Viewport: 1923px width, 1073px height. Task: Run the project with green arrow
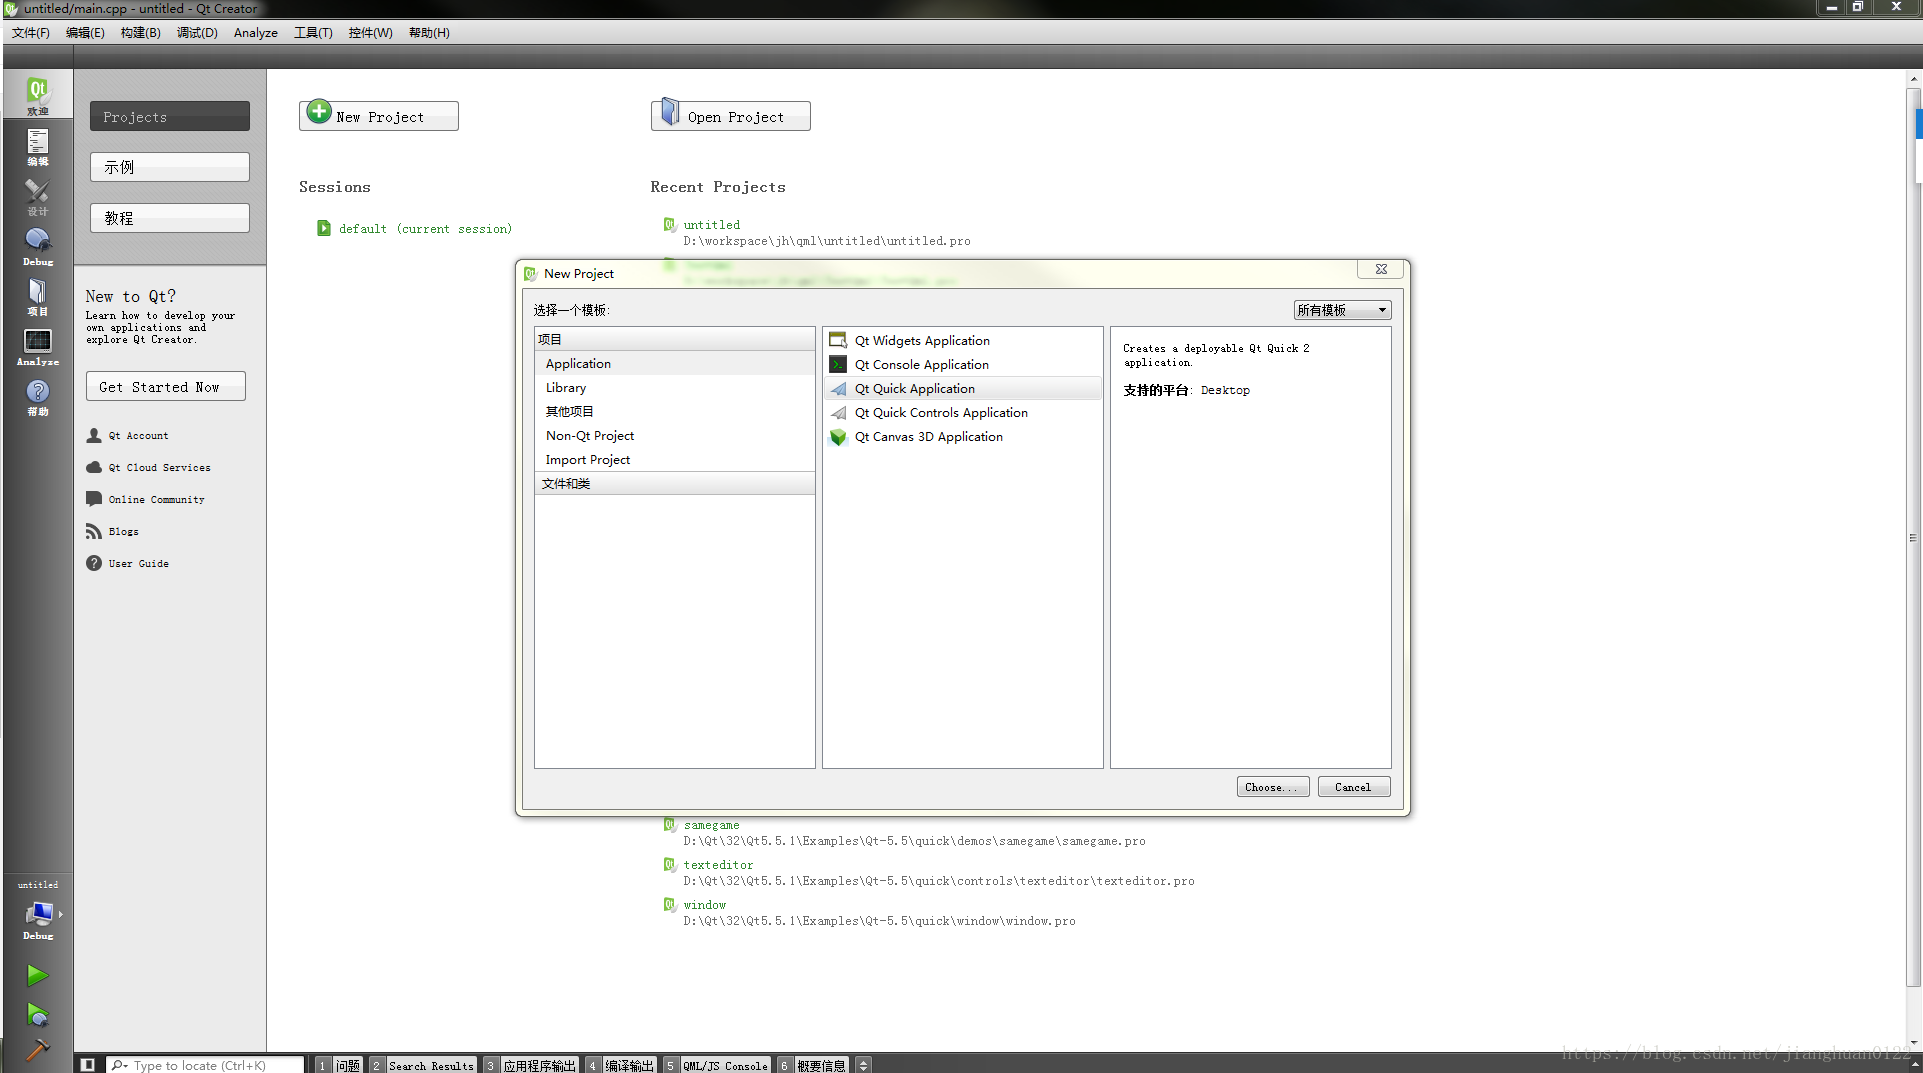pos(37,975)
